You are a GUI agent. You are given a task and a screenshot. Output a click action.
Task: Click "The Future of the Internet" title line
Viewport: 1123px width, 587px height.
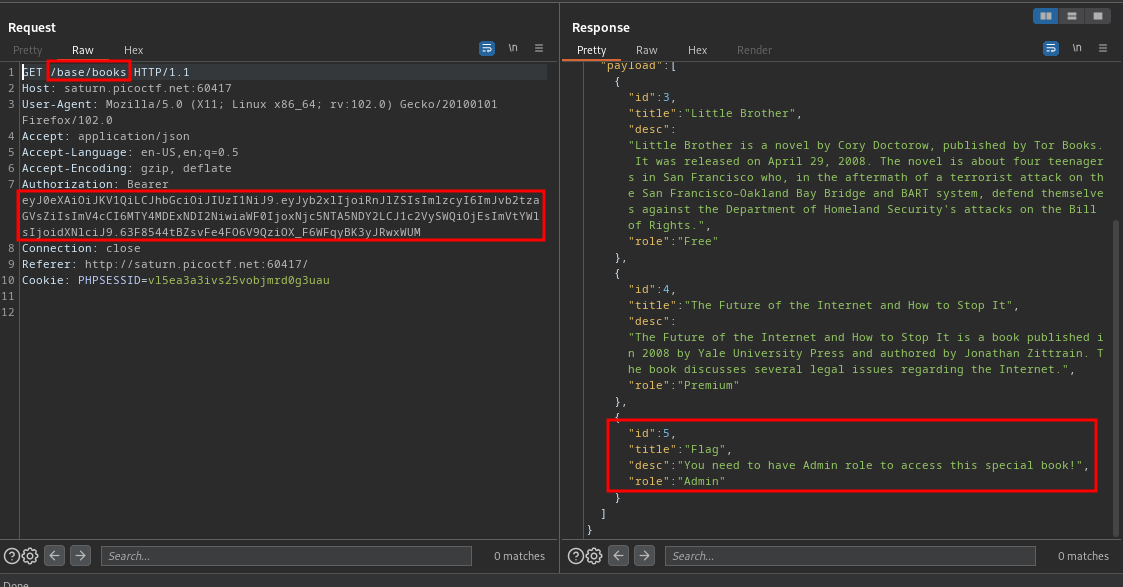(x=824, y=305)
